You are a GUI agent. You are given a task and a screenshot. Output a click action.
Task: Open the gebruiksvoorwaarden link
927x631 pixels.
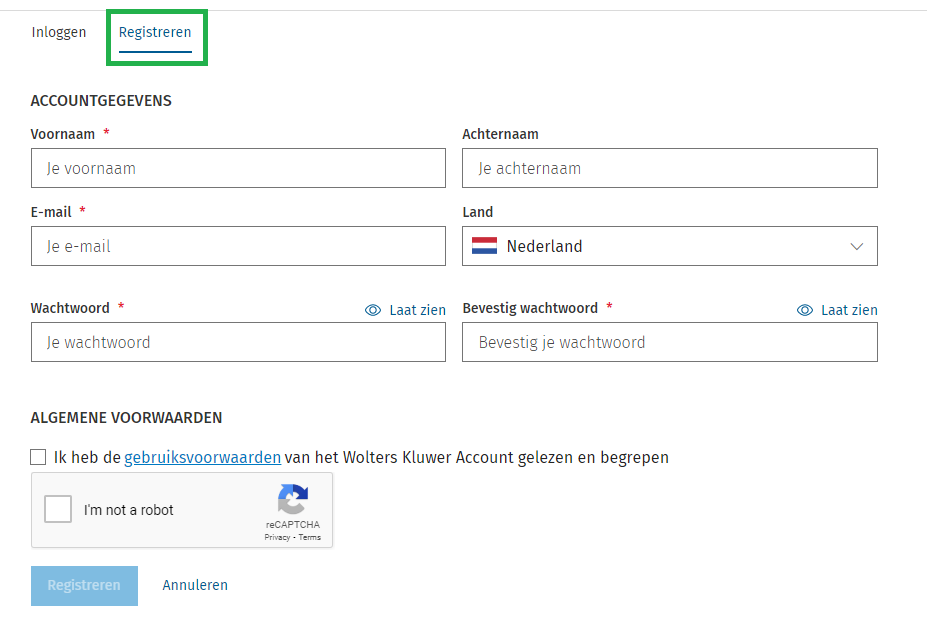(x=202, y=457)
